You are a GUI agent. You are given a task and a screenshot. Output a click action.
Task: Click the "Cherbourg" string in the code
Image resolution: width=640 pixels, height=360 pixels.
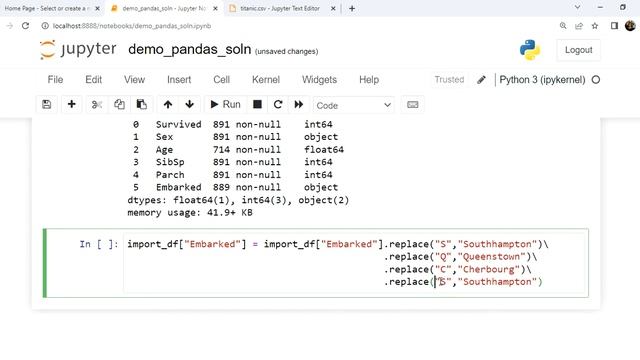tap(489, 269)
